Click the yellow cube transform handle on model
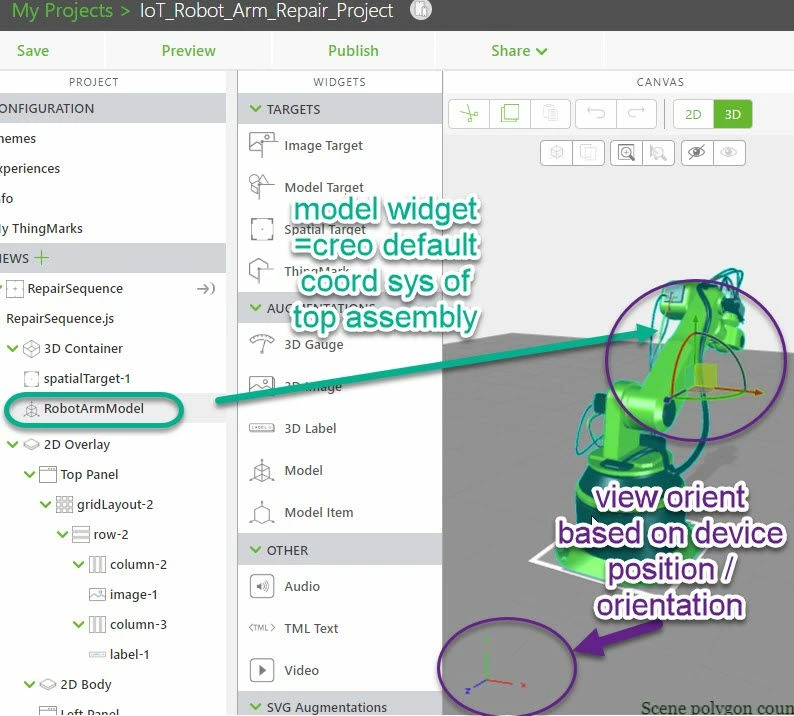This screenshot has width=794, height=716. (x=706, y=376)
